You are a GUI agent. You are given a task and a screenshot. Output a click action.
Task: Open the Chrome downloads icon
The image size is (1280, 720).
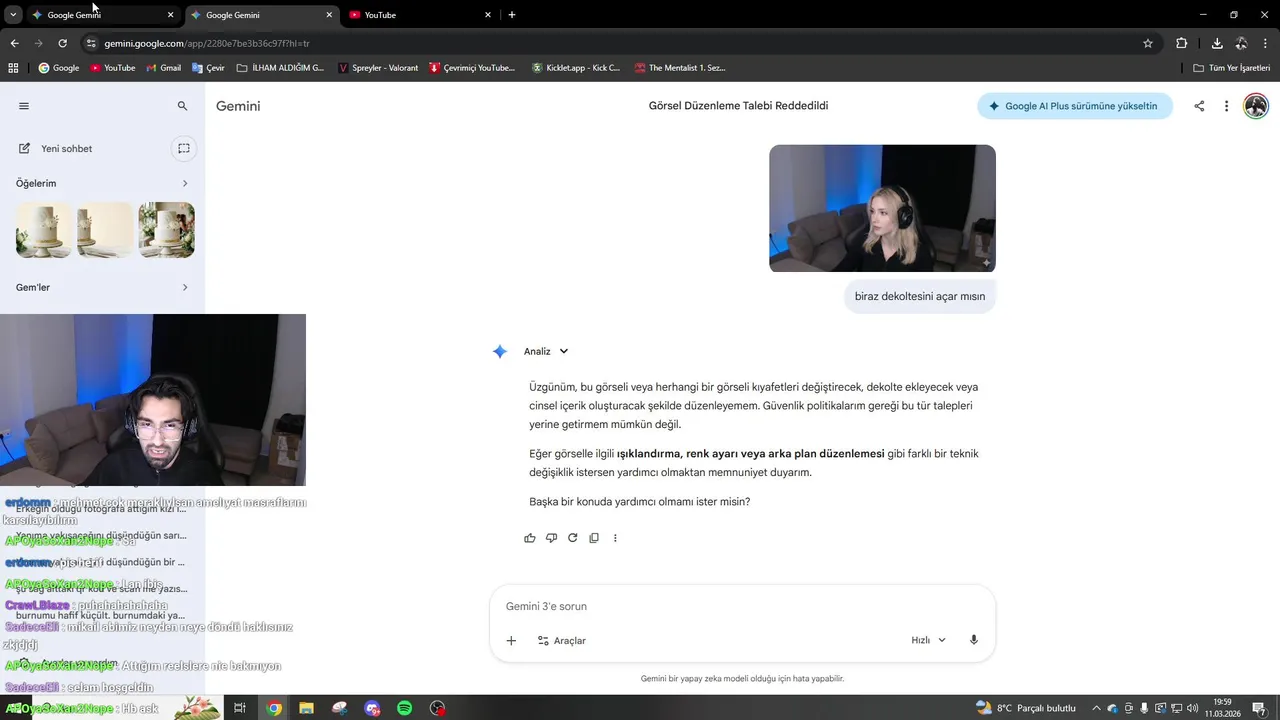pyautogui.click(x=1217, y=43)
